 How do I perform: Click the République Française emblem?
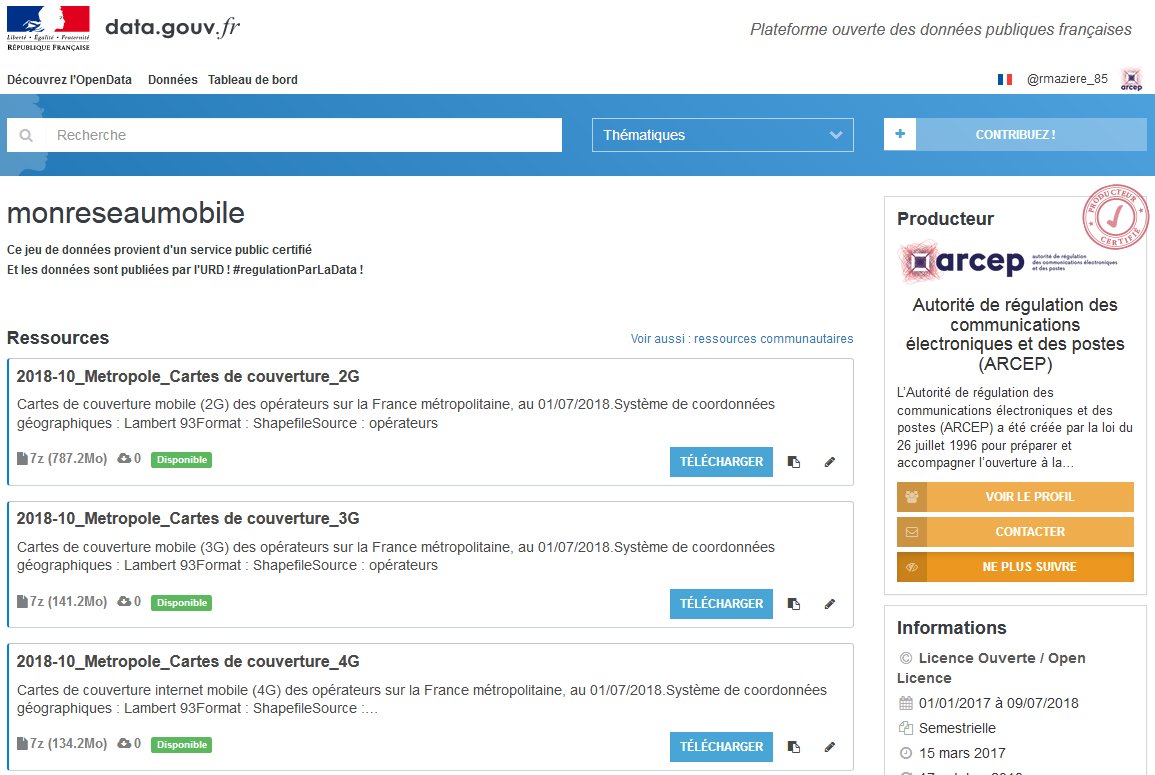click(x=49, y=29)
